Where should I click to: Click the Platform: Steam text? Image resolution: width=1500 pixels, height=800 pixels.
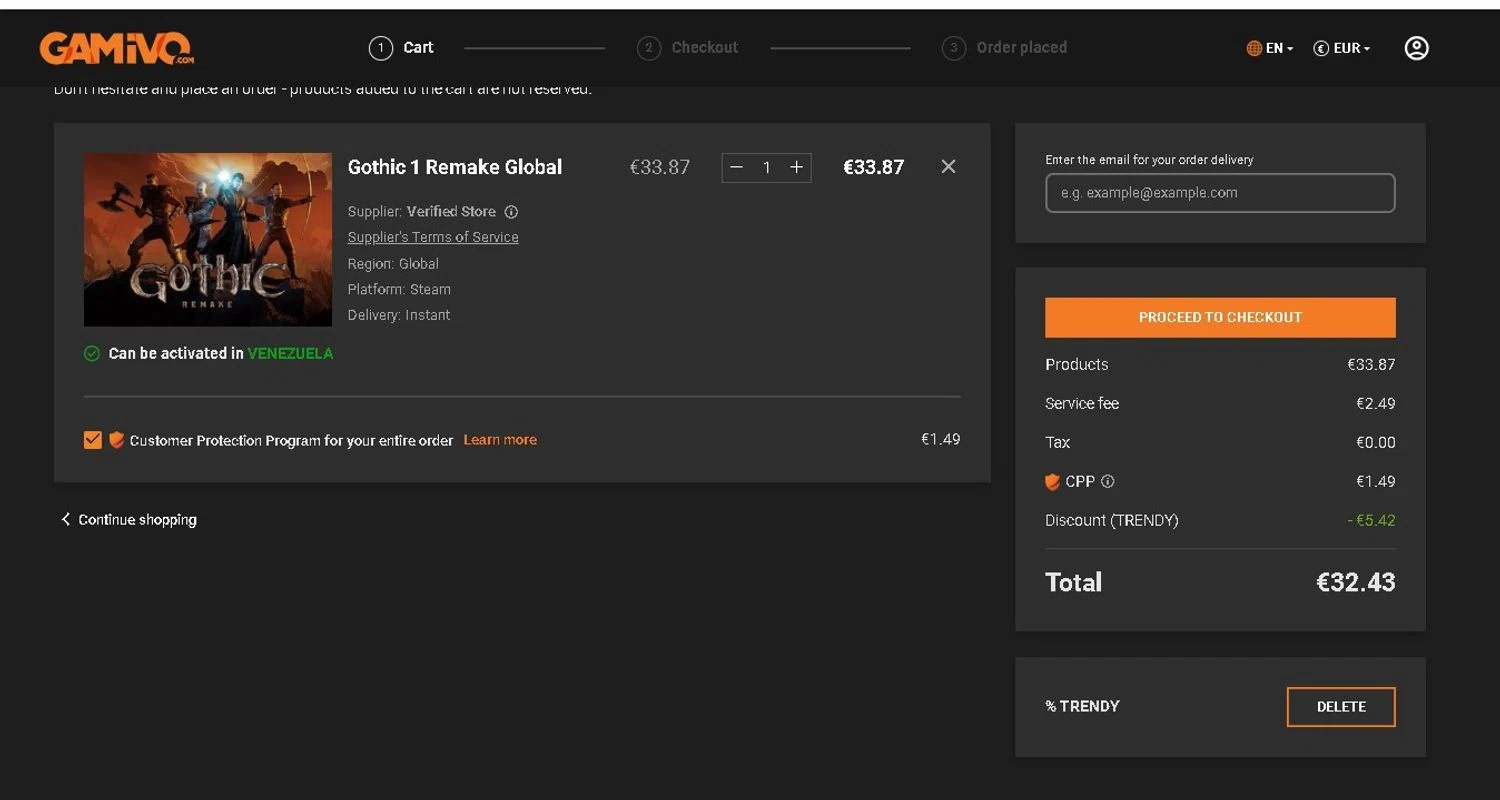pos(399,289)
